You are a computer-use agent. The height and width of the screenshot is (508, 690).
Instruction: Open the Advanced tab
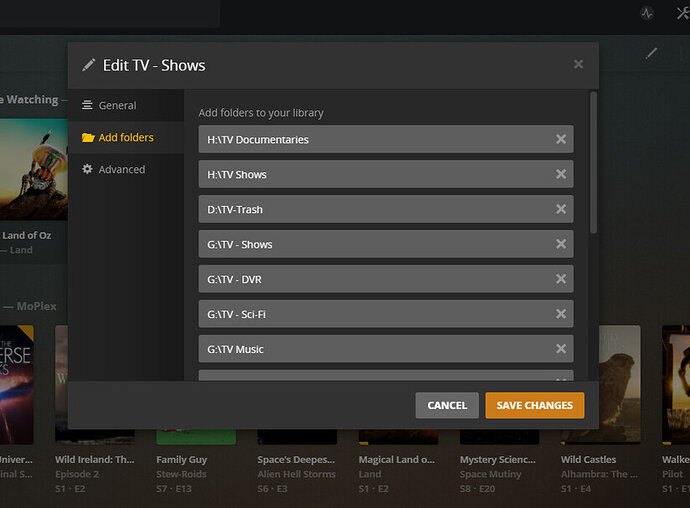(126, 169)
